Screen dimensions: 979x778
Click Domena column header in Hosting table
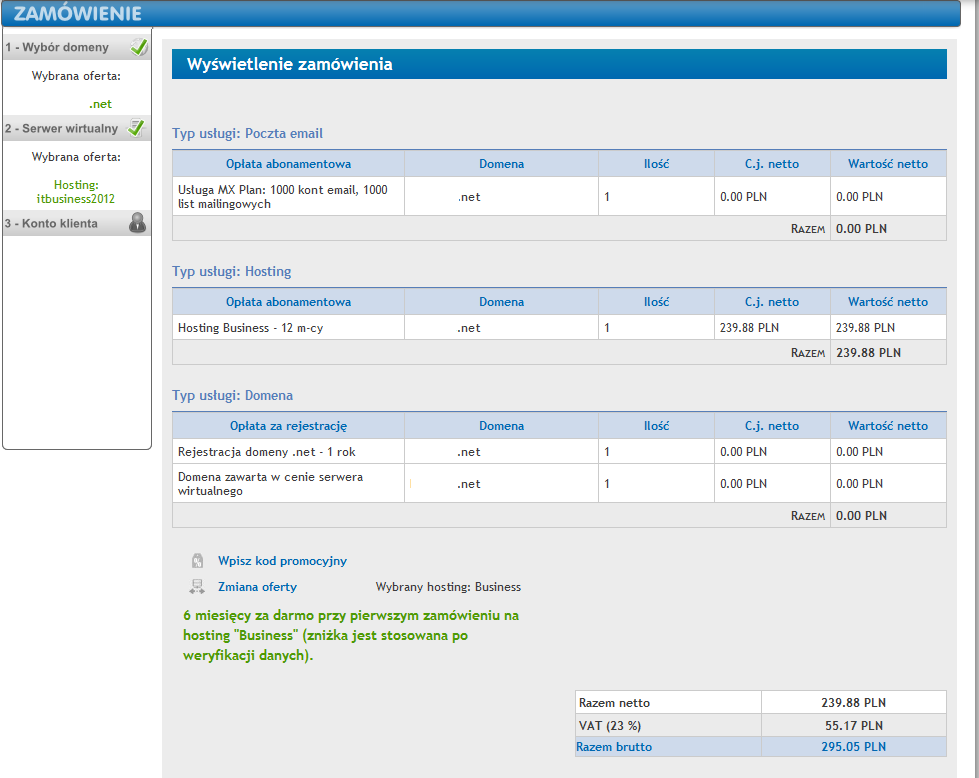point(501,302)
